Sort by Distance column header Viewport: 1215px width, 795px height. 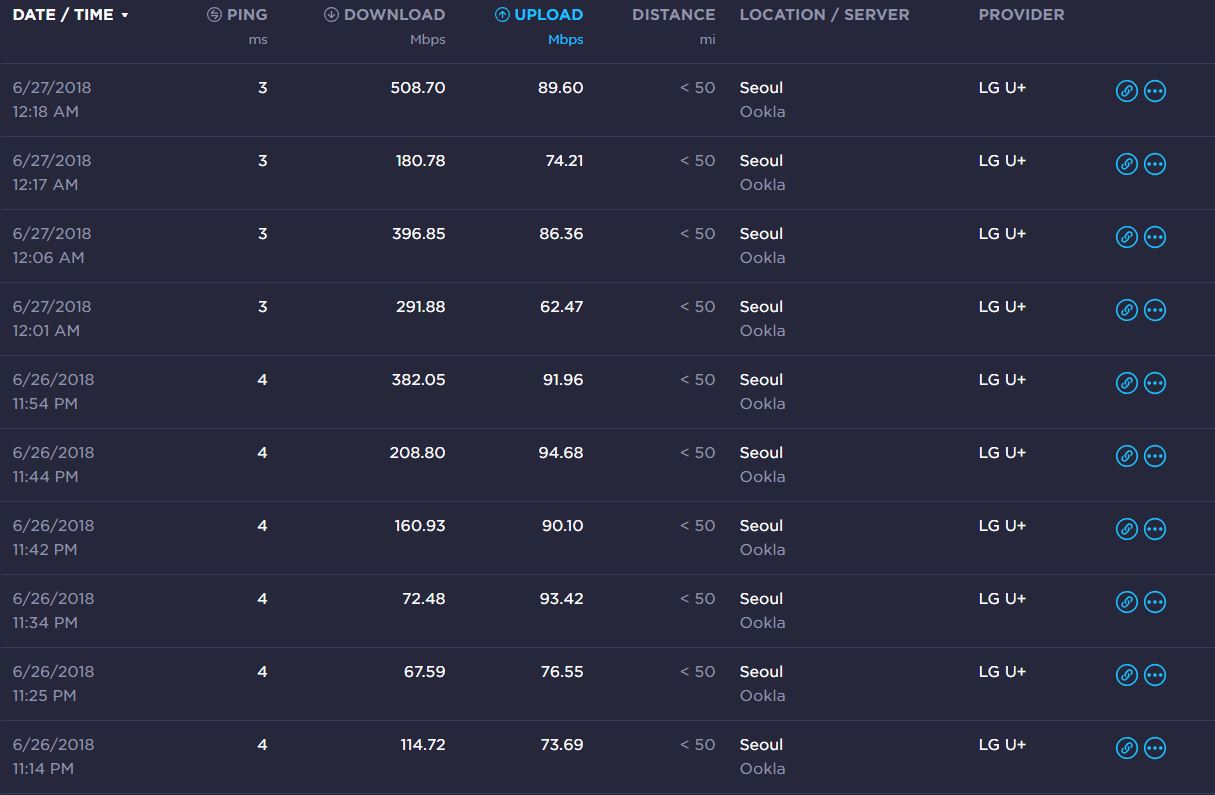coord(673,15)
